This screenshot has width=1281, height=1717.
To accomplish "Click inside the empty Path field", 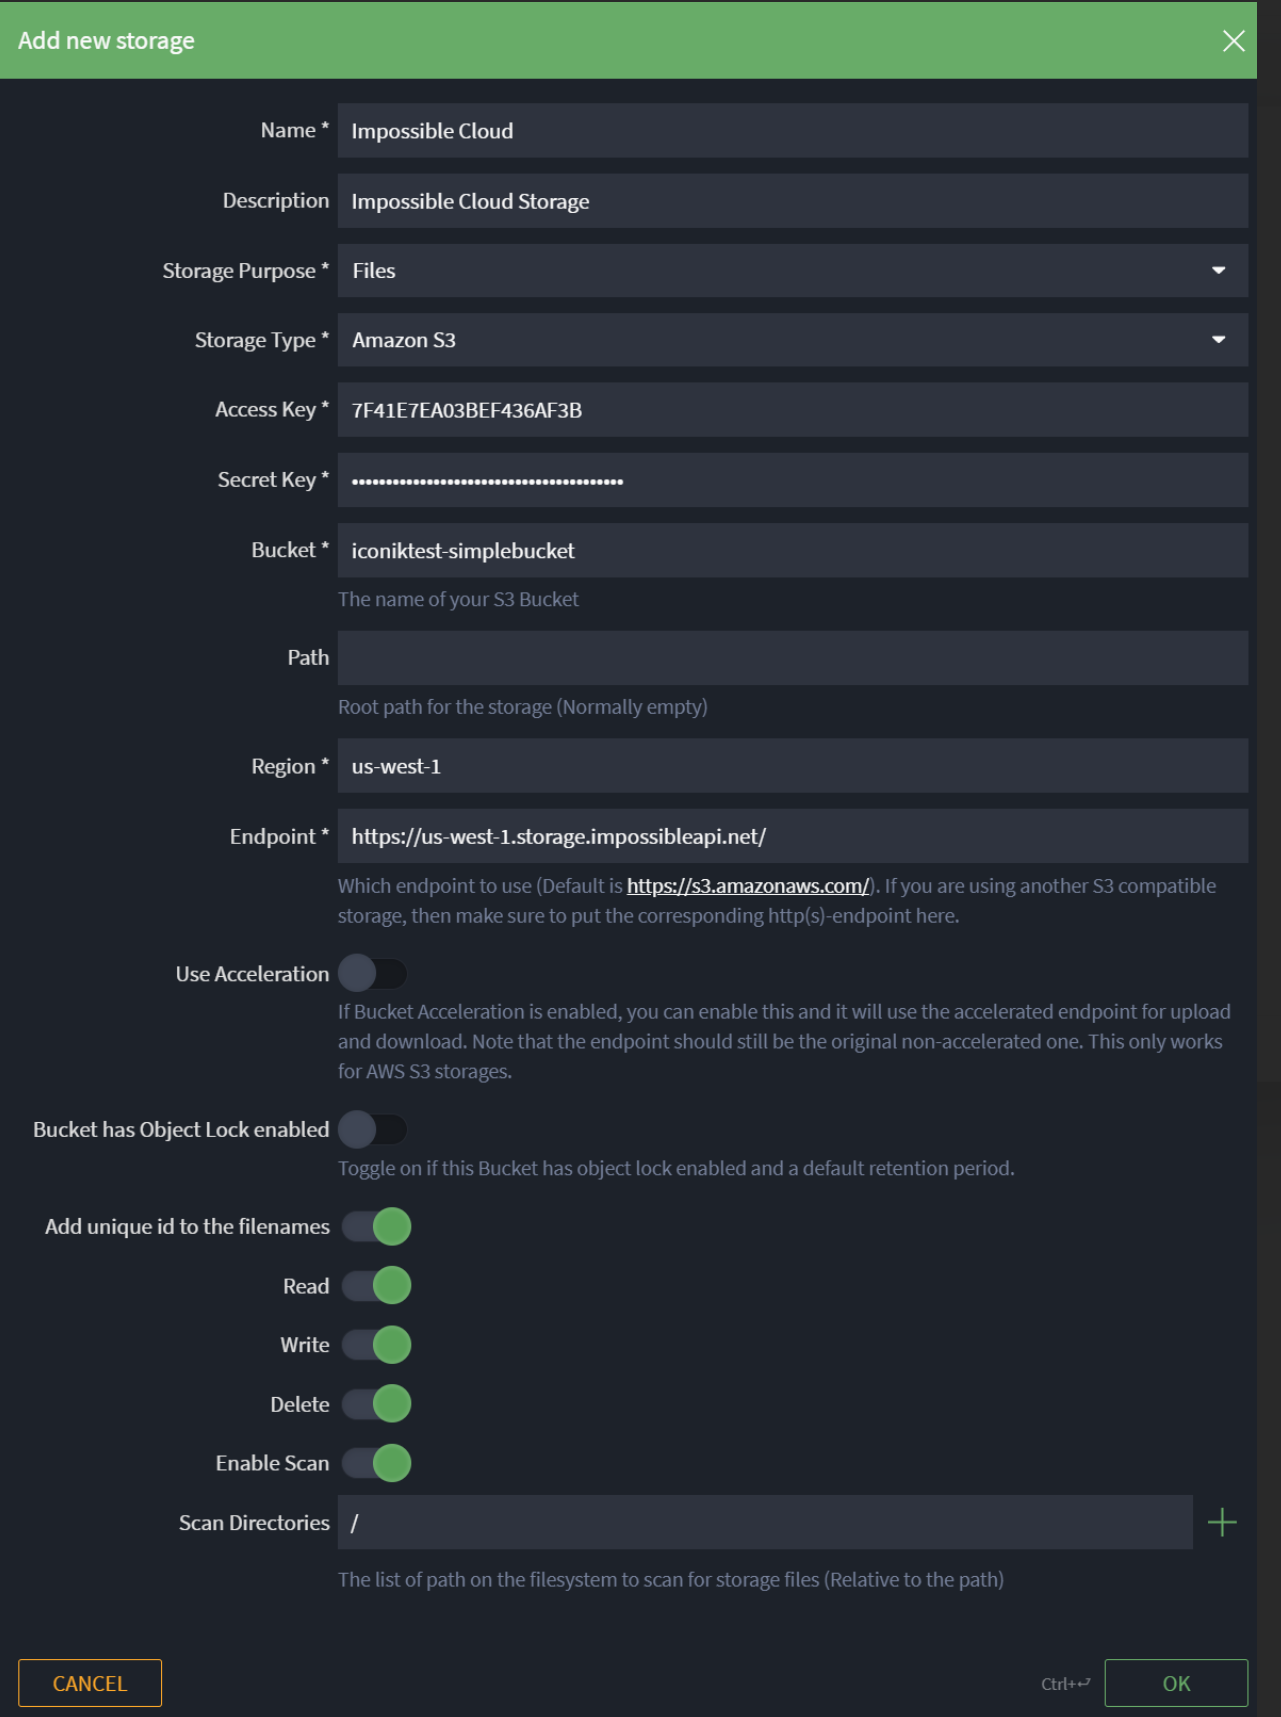I will [x=790, y=658].
